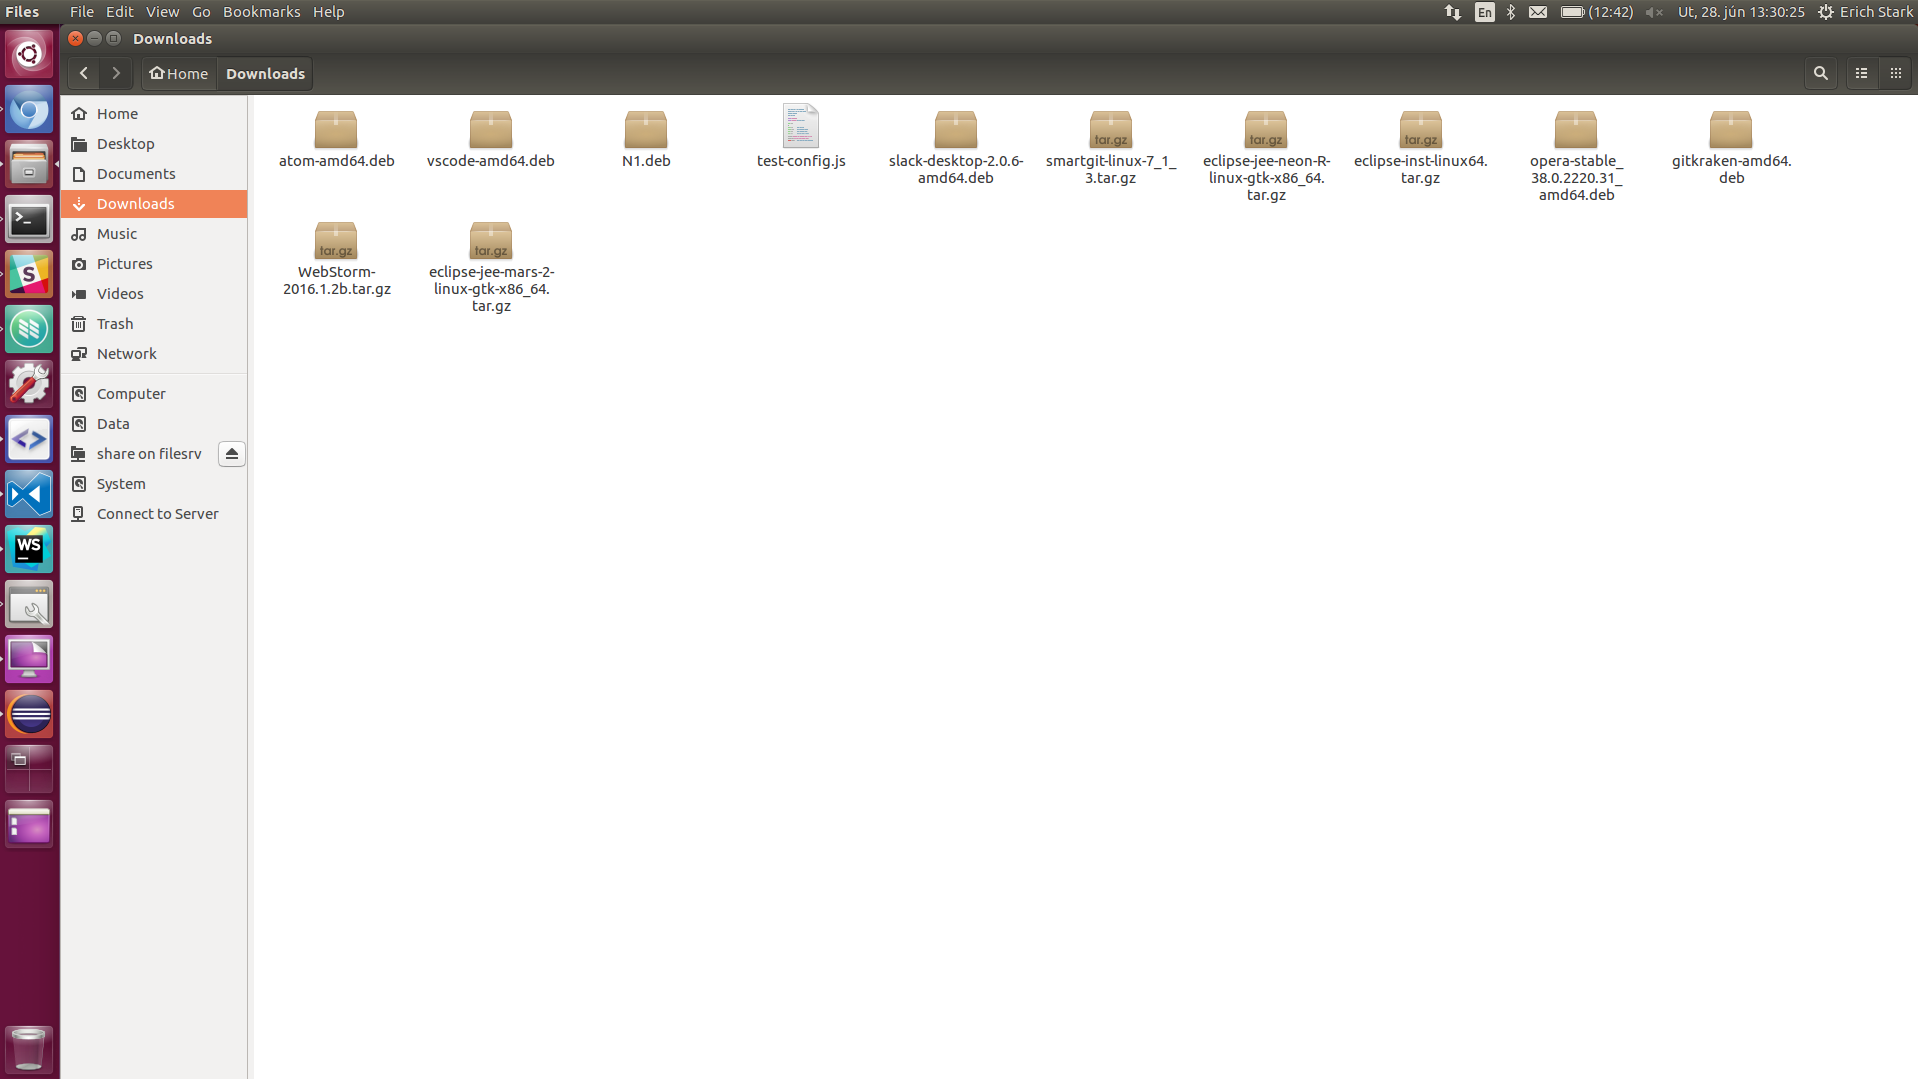1918x1079 pixels.
Task: Open Desktop in the sidebar
Action: pyautogui.click(x=154, y=144)
